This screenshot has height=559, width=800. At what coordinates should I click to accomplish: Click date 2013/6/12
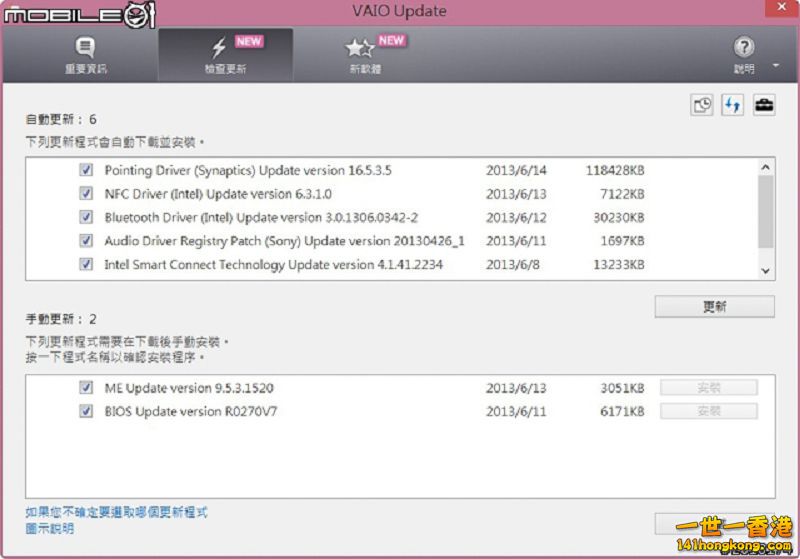(516, 218)
